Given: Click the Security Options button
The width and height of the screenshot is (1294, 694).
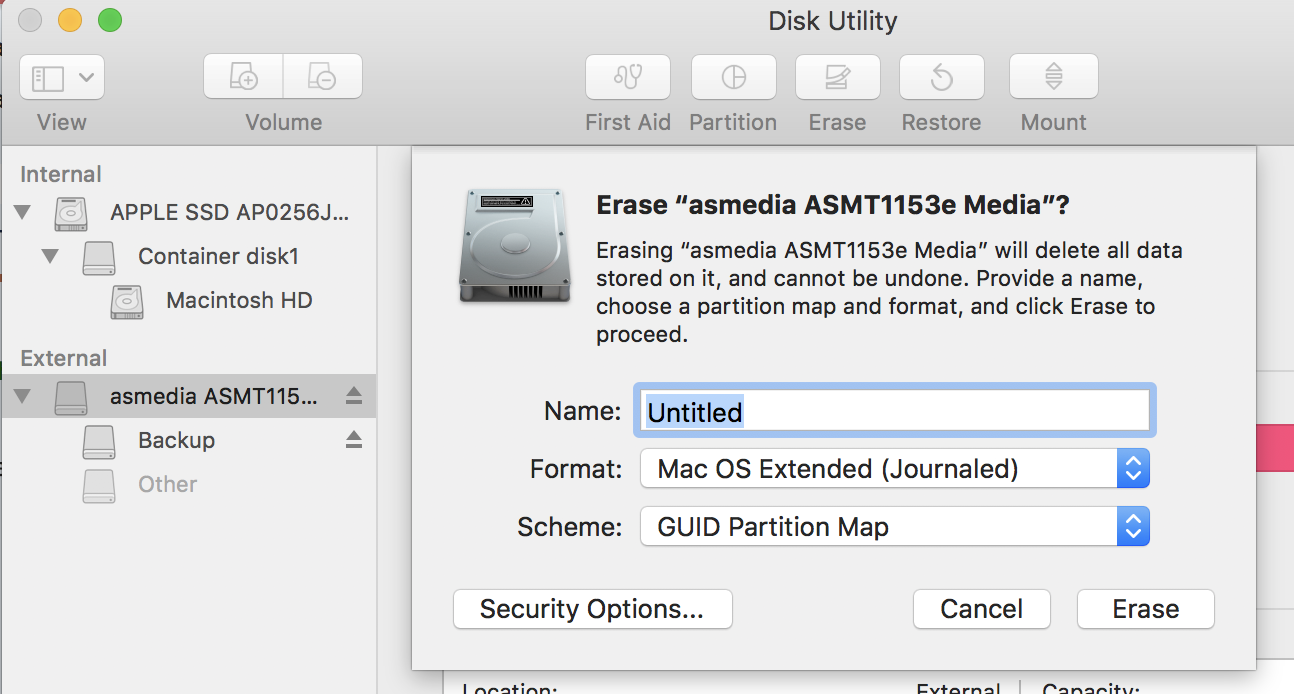Looking at the screenshot, I should 592,609.
